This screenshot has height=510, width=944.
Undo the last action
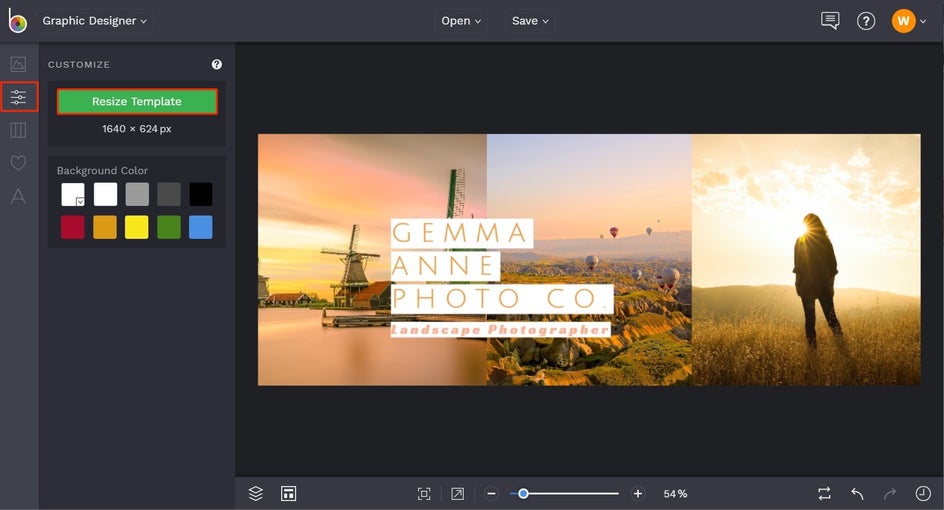click(x=857, y=494)
